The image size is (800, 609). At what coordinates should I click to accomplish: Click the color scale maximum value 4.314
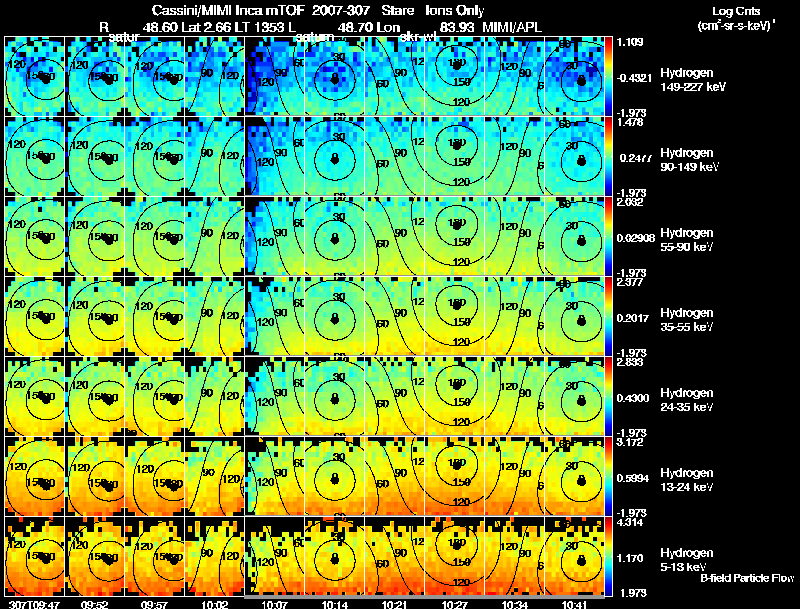pos(630,523)
